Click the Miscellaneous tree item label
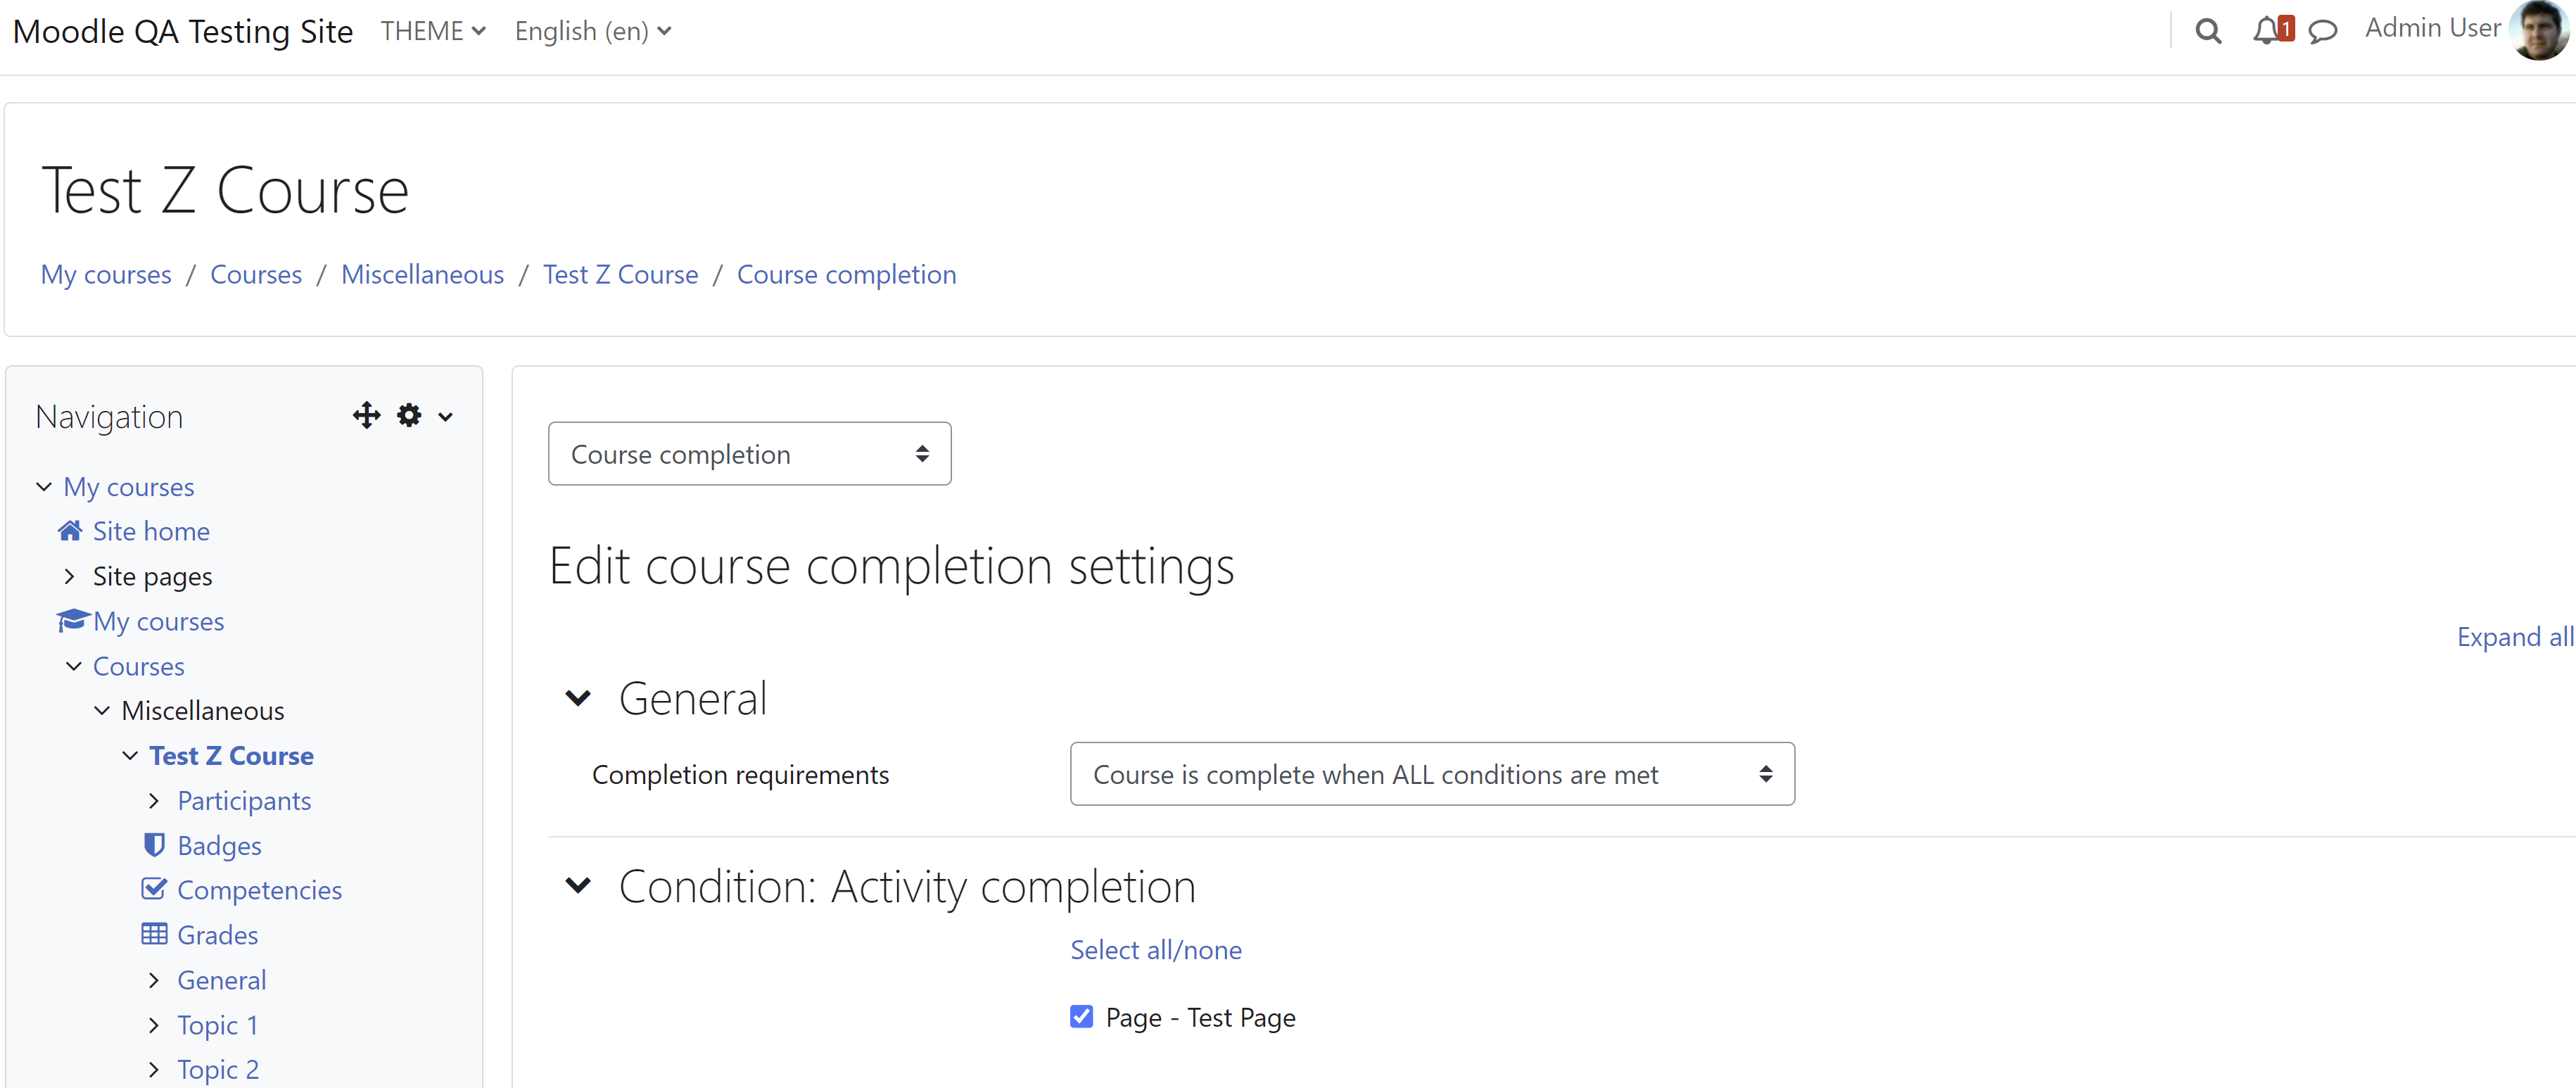The height and width of the screenshot is (1088, 2576). click(203, 711)
